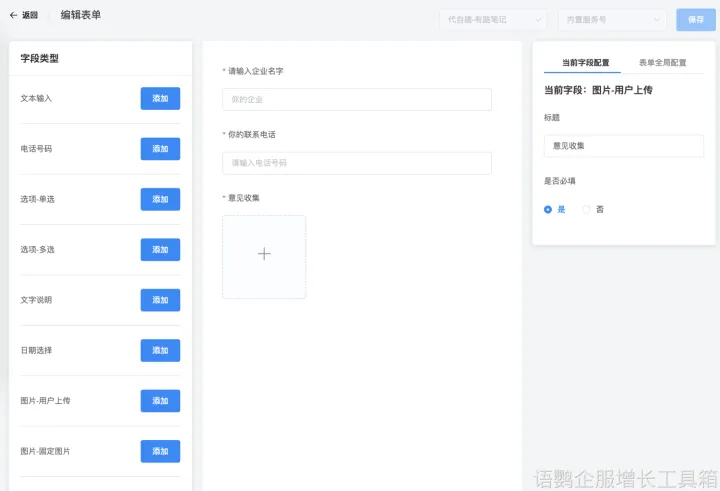The width and height of the screenshot is (720, 491).
Task: Click the 标题 input containing 意见收集
Action: point(623,146)
